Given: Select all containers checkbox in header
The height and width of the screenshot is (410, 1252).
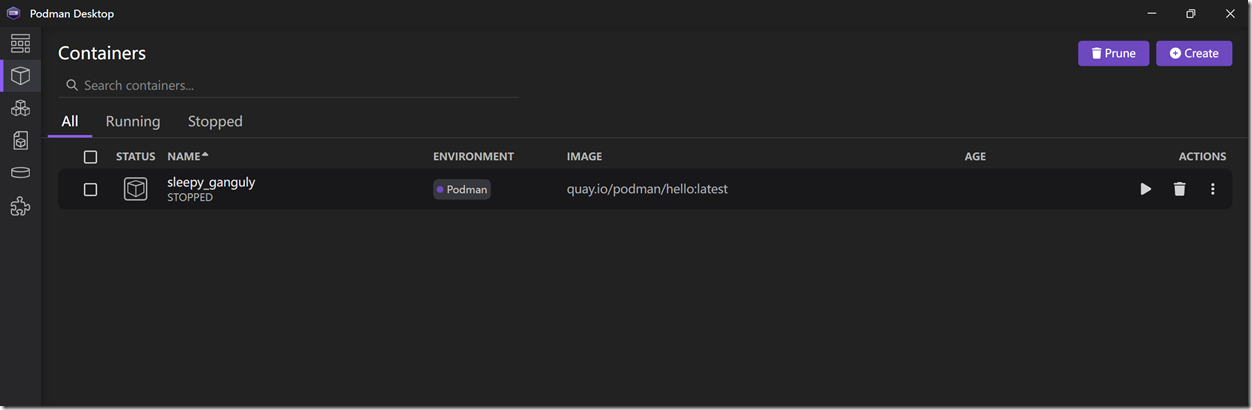Looking at the screenshot, I should pyautogui.click(x=91, y=157).
